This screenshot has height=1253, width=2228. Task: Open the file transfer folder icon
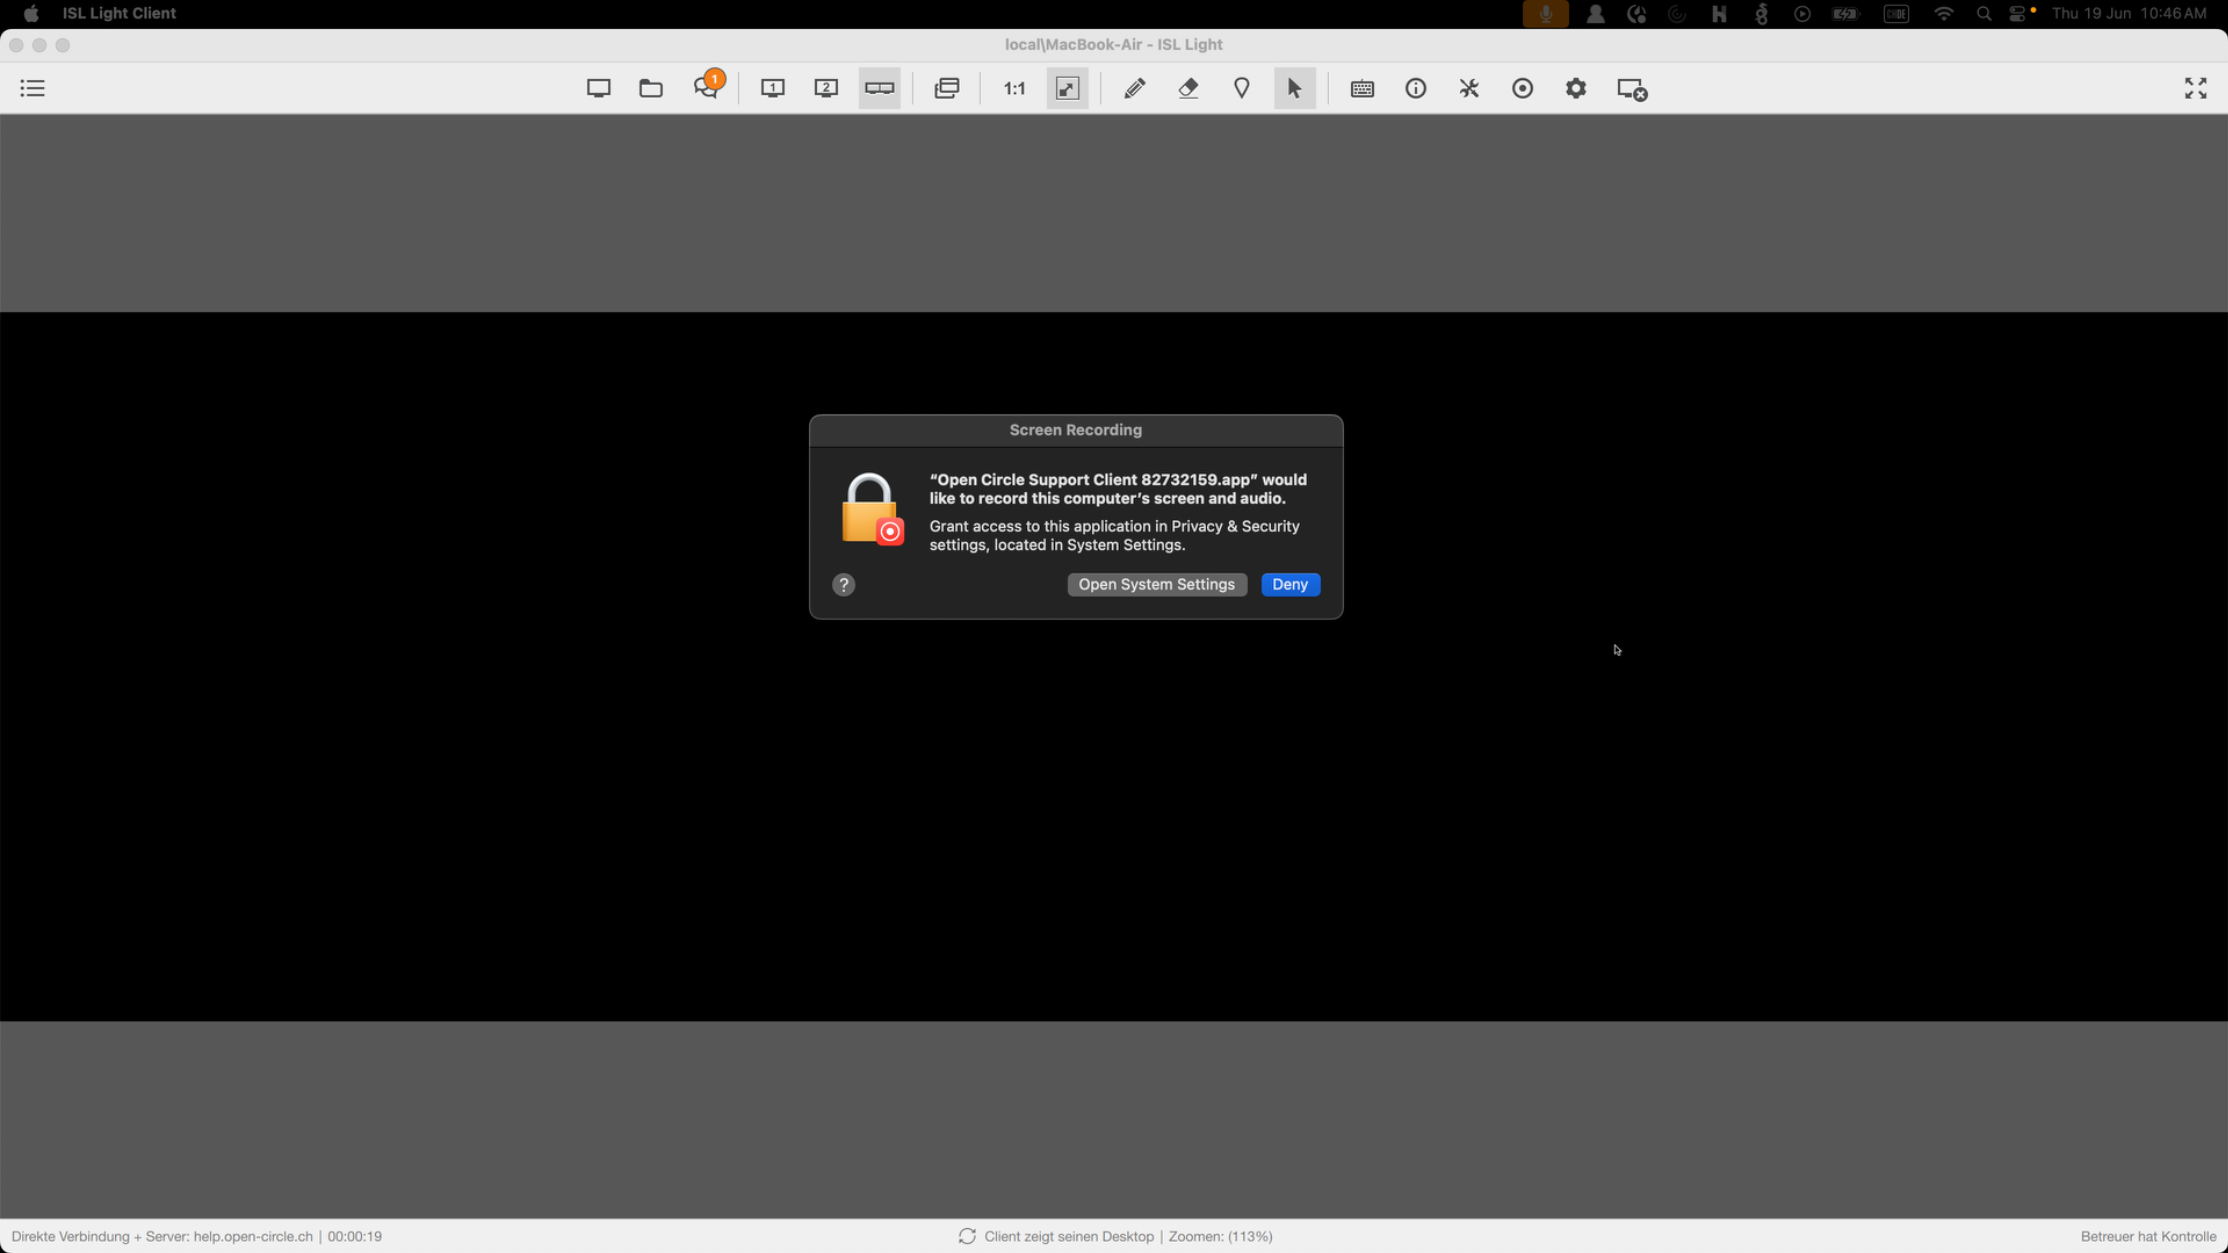click(651, 88)
